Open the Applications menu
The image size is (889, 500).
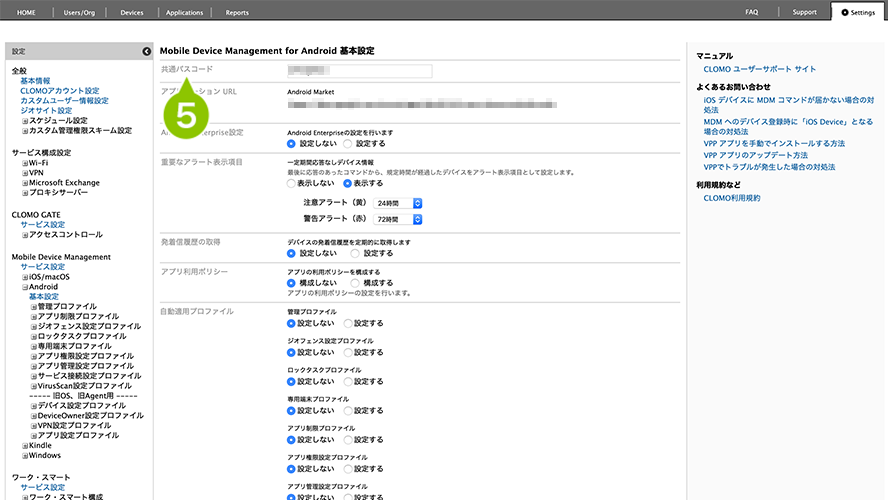[x=184, y=12]
